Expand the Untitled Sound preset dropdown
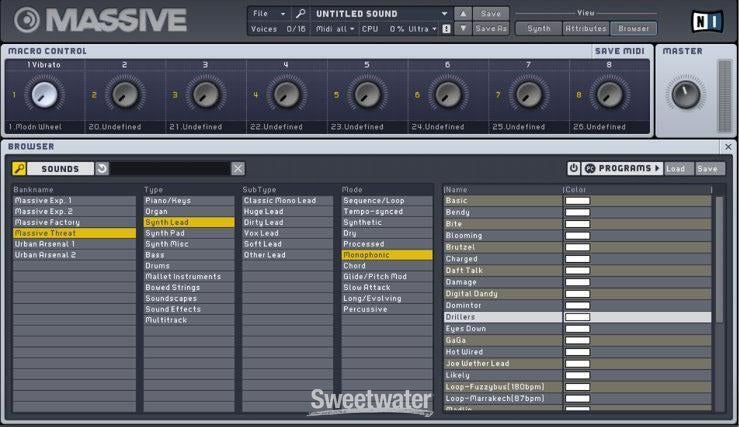Viewport: 739px width, 427px height. point(443,14)
